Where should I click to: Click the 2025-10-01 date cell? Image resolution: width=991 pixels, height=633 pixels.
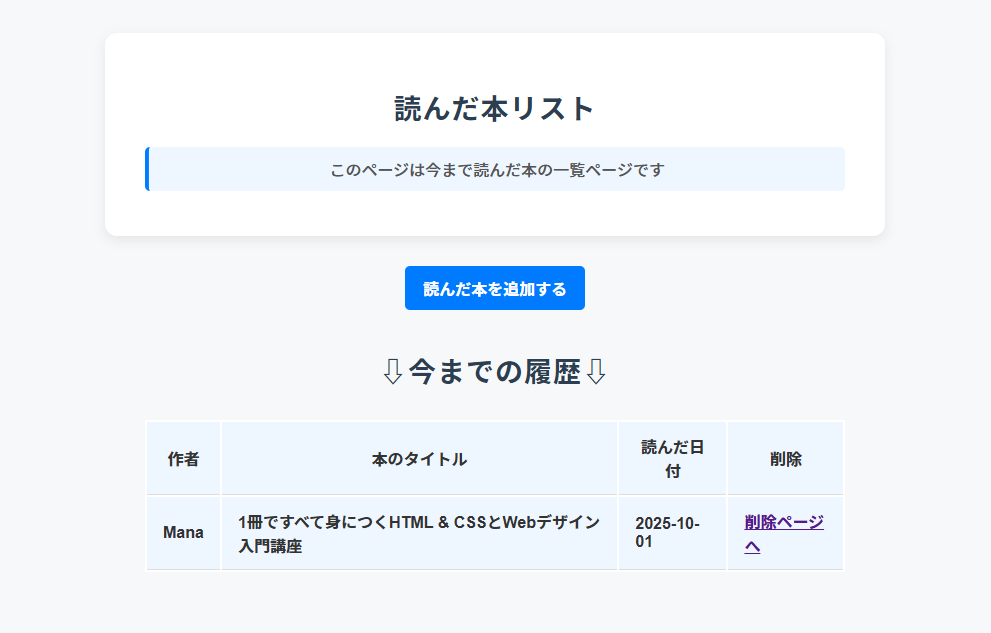667,533
